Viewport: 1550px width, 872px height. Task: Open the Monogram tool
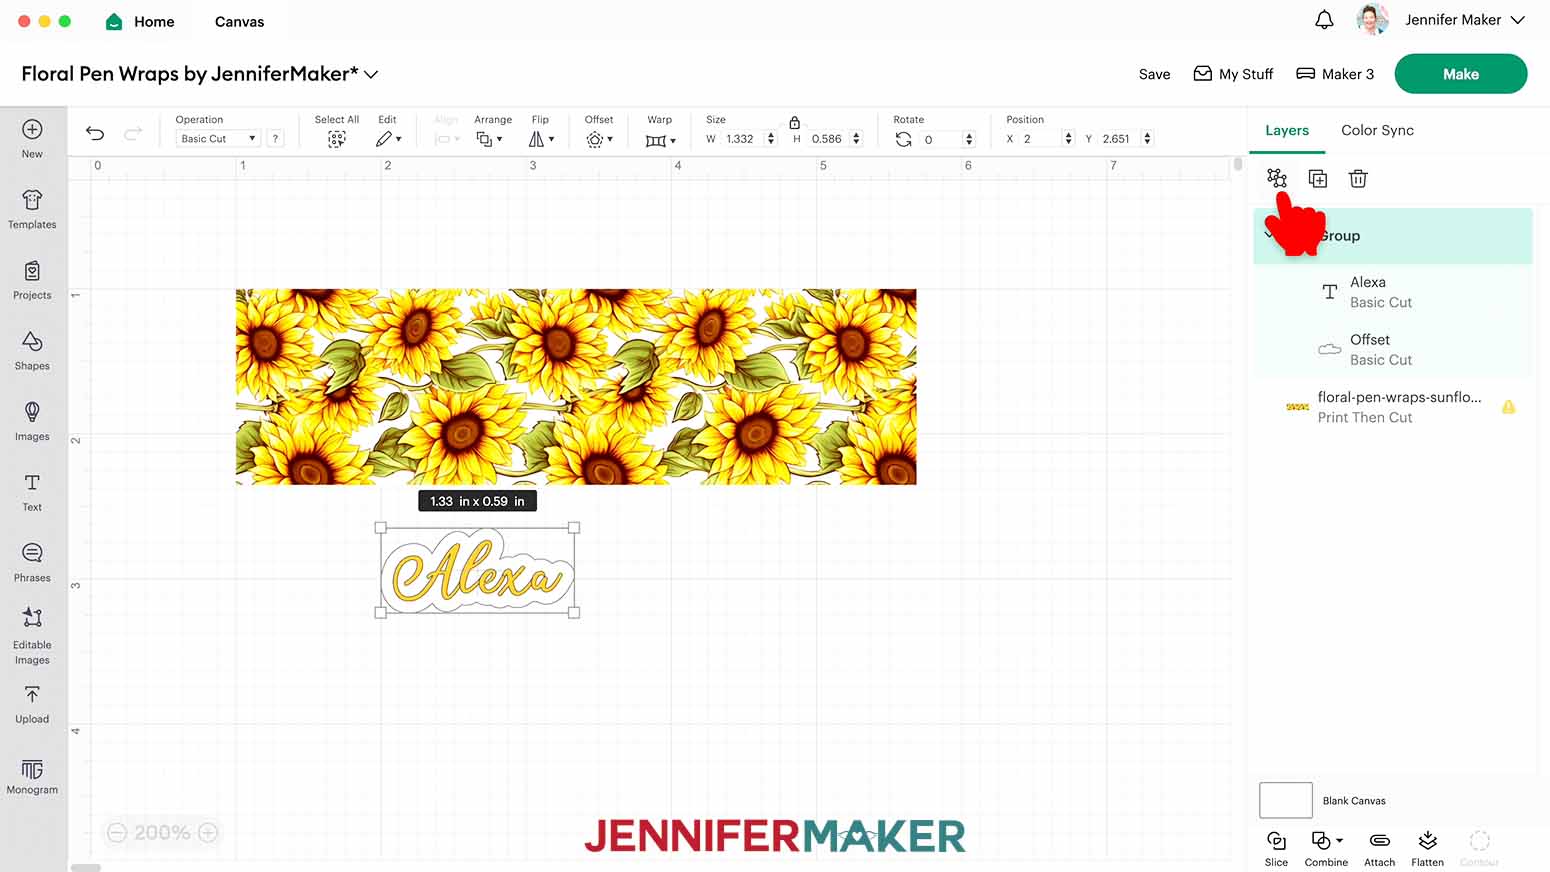(32, 777)
